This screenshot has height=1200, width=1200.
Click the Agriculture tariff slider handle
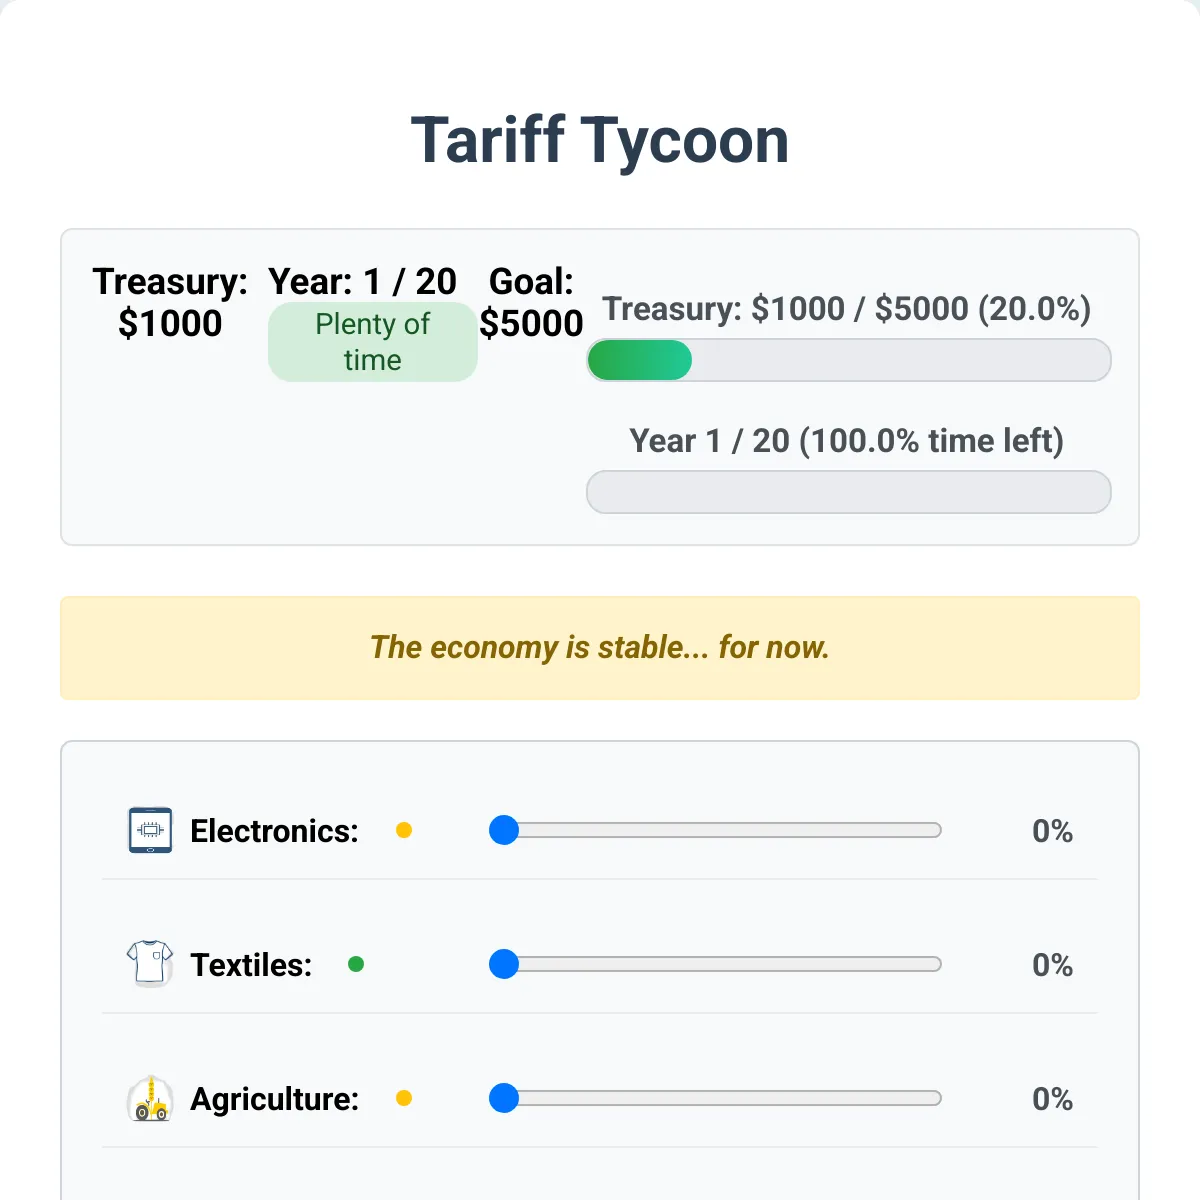click(504, 1099)
